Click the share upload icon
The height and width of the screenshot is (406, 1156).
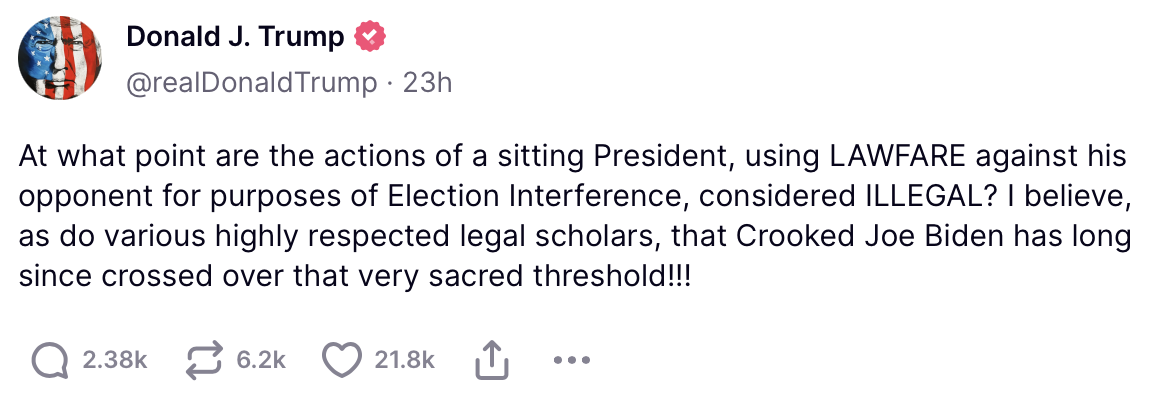[492, 360]
